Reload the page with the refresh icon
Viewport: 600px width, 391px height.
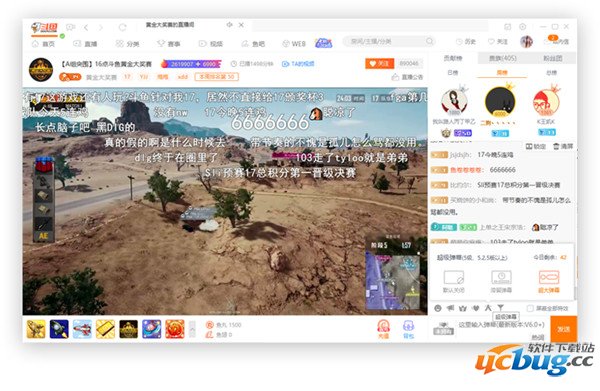point(122,28)
